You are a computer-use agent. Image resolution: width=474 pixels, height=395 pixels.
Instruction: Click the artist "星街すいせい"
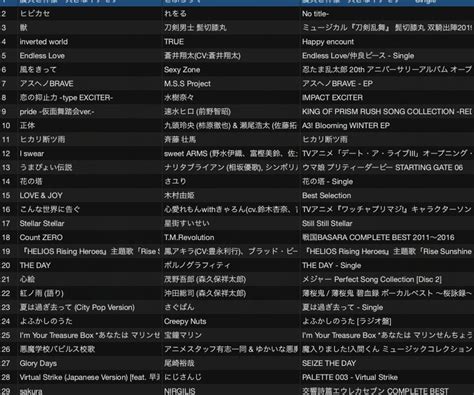click(187, 223)
